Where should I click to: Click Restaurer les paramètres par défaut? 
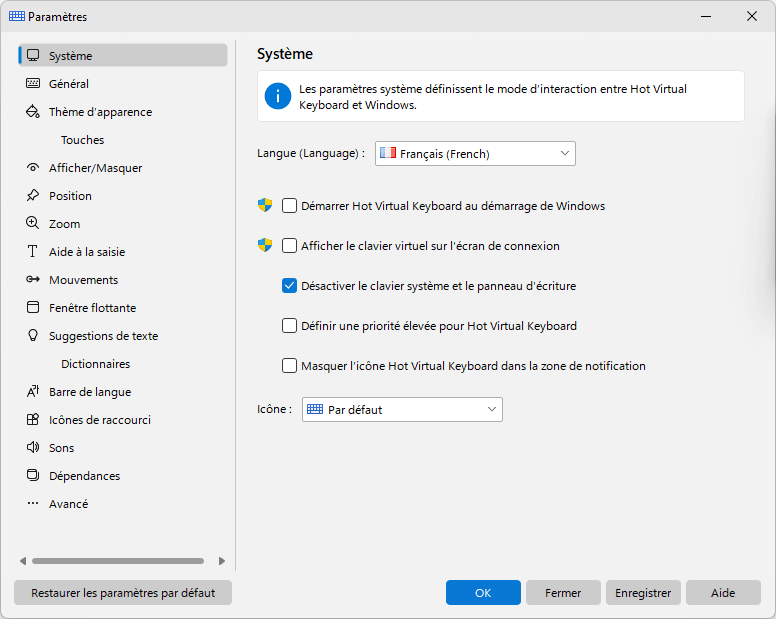(x=123, y=592)
